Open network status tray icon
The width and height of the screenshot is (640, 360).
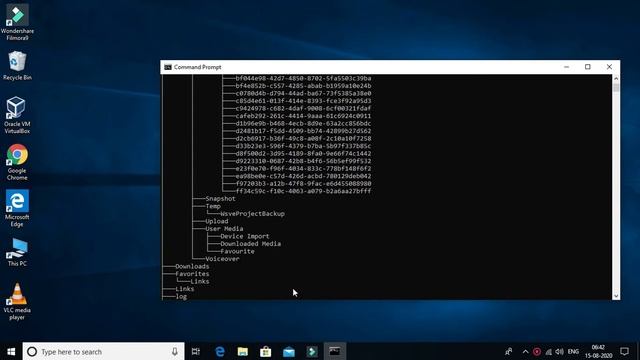click(548, 351)
